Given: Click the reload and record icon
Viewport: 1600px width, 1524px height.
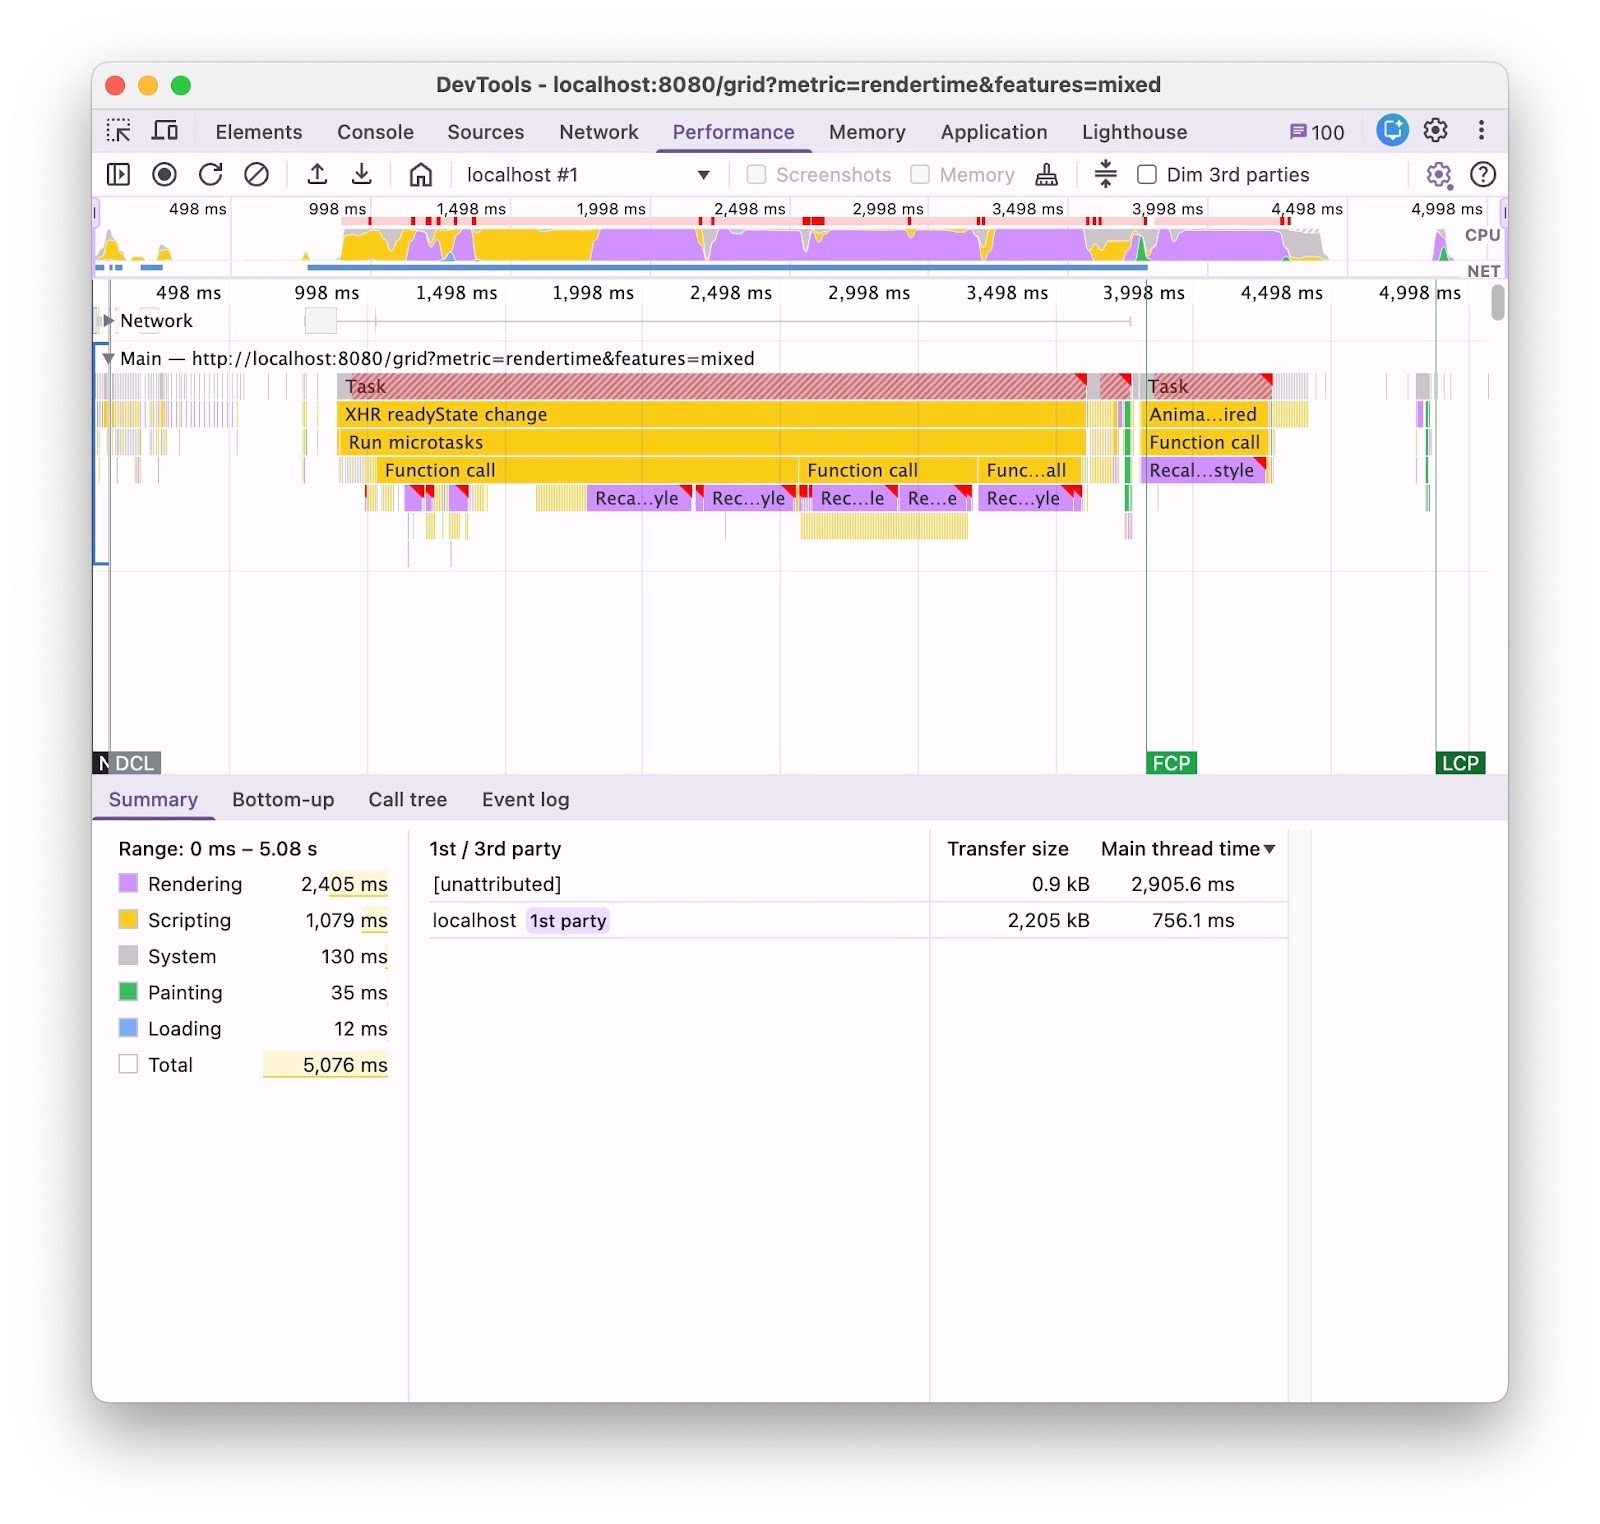Looking at the screenshot, I should point(210,175).
